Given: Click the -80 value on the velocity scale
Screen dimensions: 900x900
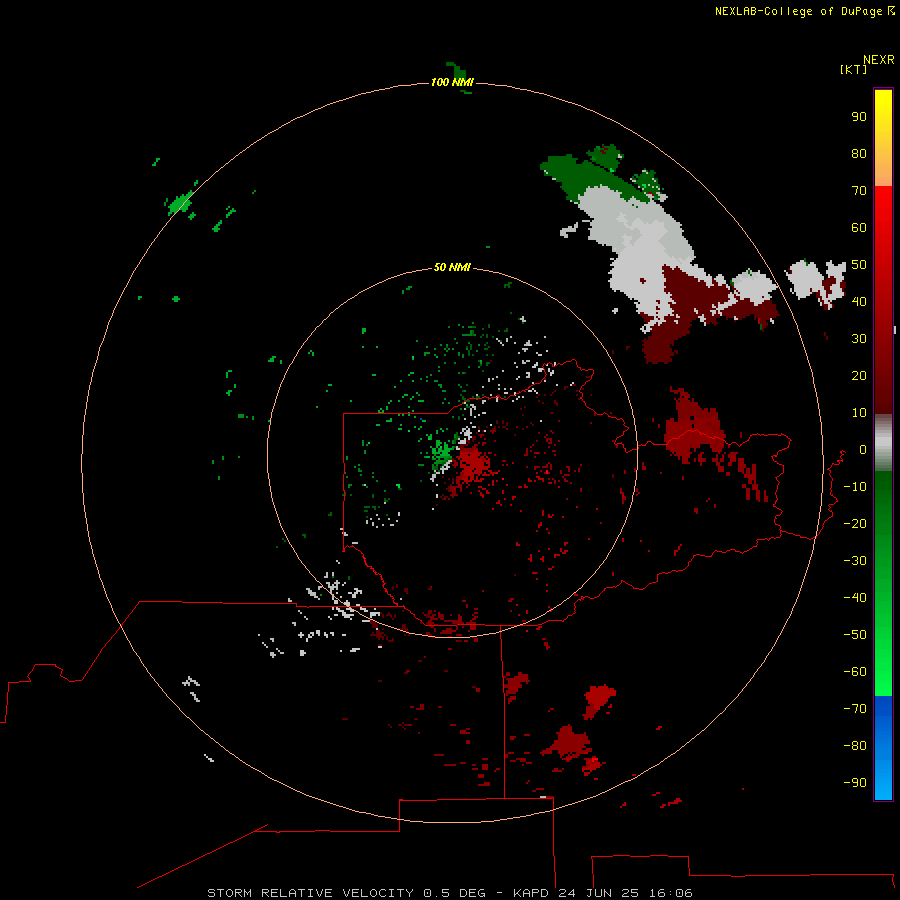Looking at the screenshot, I should pos(855,746).
